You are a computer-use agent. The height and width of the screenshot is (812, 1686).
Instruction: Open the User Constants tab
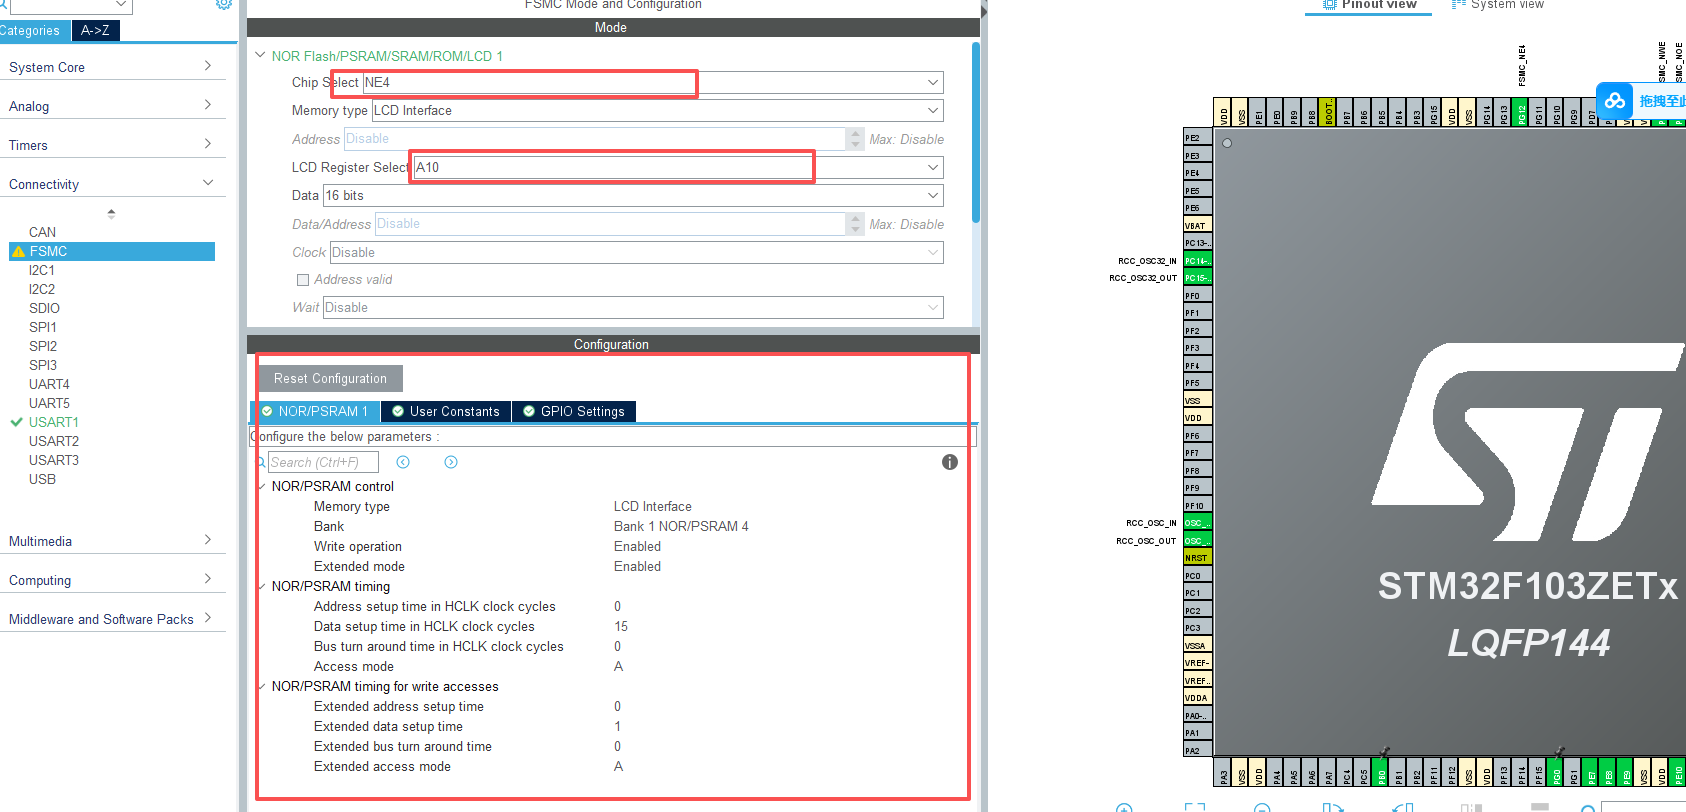(x=445, y=412)
